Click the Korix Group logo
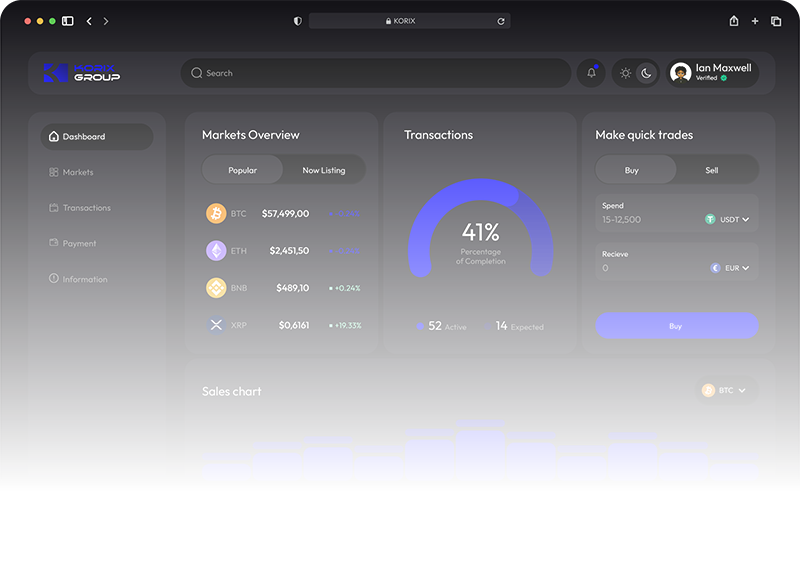This screenshot has height=573, width=800. (x=82, y=73)
